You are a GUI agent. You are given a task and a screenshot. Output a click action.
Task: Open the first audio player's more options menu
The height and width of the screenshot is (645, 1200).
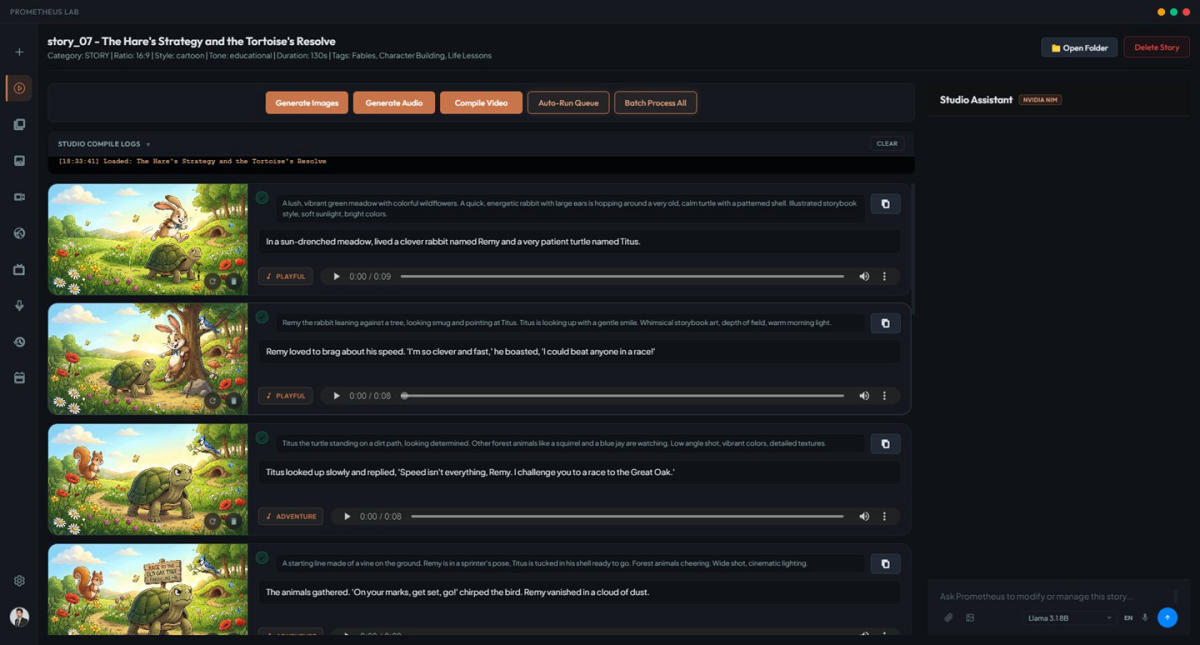[884, 276]
